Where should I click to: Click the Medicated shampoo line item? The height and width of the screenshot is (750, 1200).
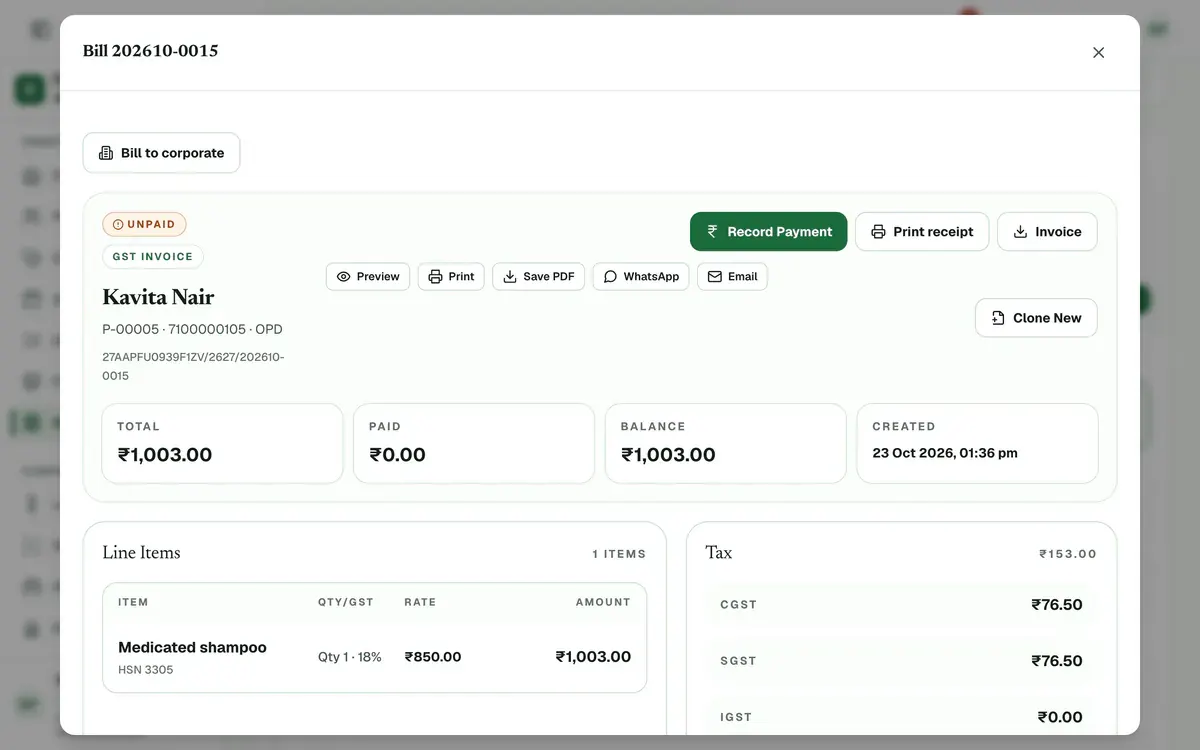tap(374, 657)
